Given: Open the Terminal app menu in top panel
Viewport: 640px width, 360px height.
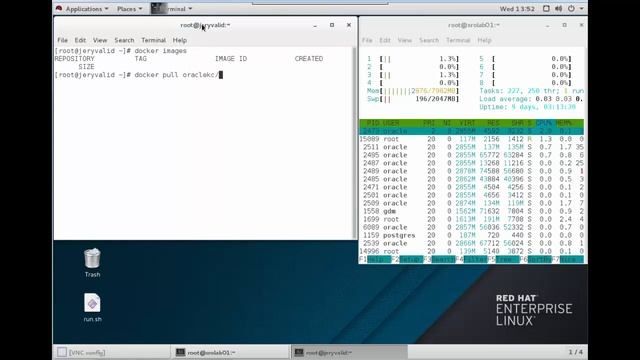Looking at the screenshot, I should [172, 9].
